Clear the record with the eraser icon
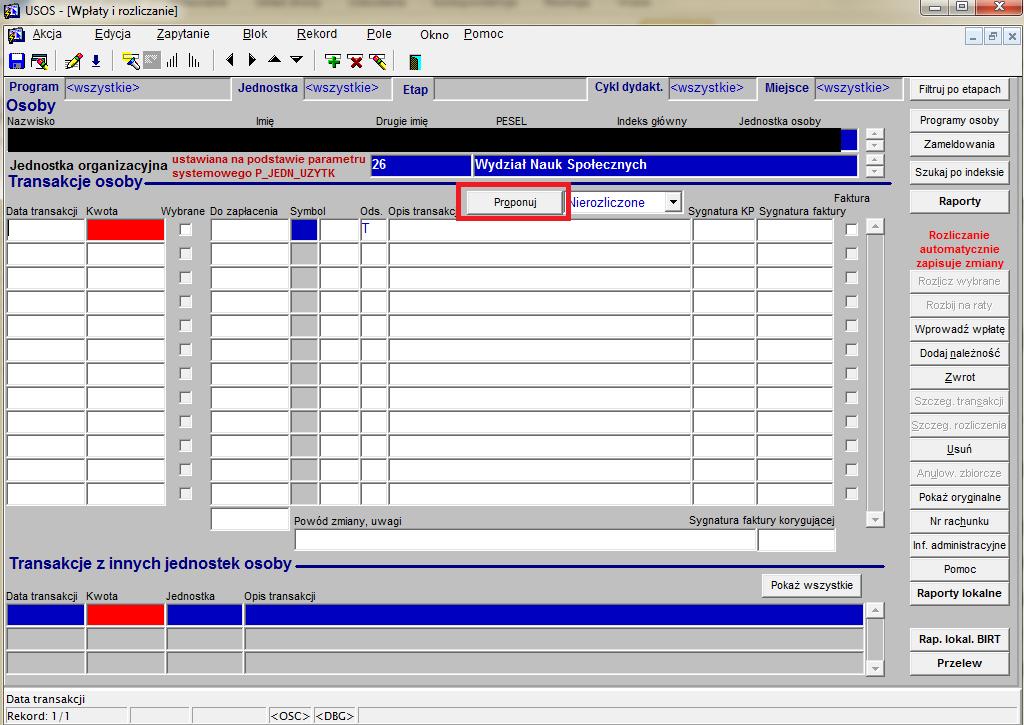 coord(377,61)
